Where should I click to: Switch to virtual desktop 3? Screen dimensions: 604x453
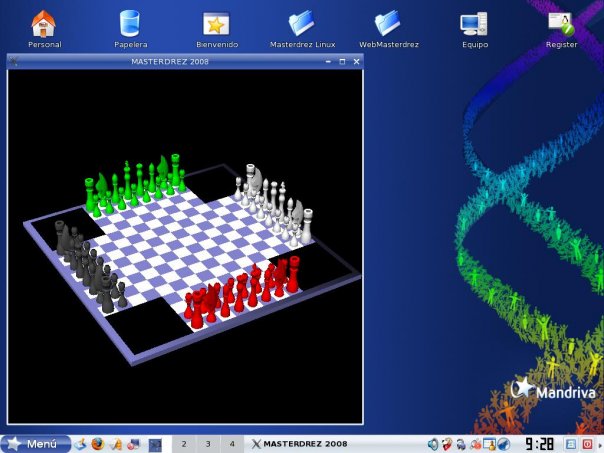pyautogui.click(x=208, y=444)
